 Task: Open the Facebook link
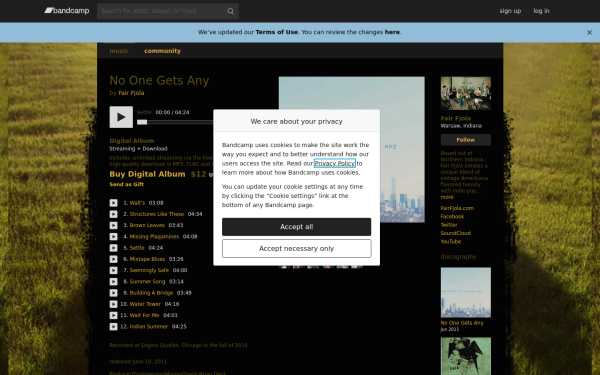[x=452, y=217]
